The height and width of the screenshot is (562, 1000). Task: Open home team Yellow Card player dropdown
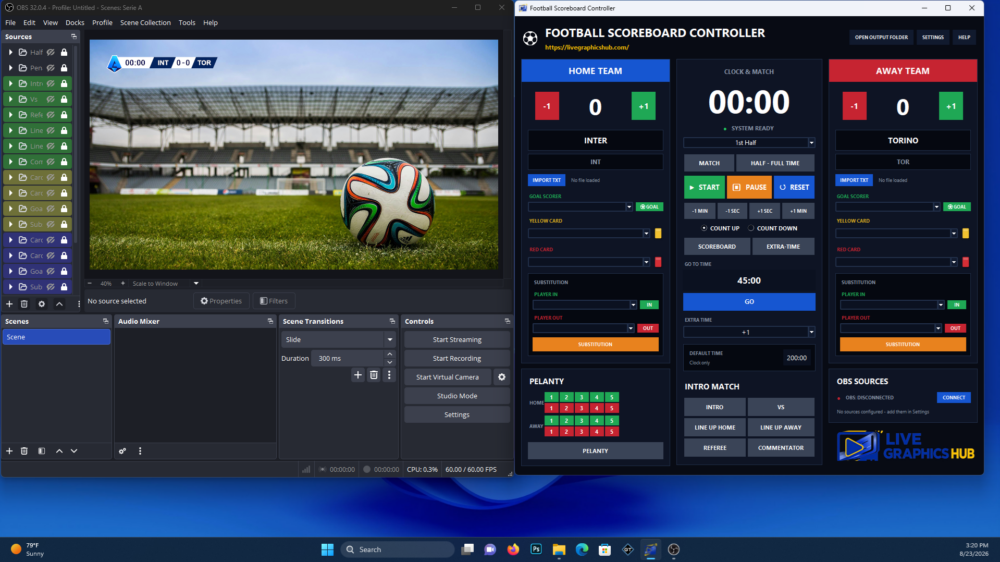(x=589, y=233)
